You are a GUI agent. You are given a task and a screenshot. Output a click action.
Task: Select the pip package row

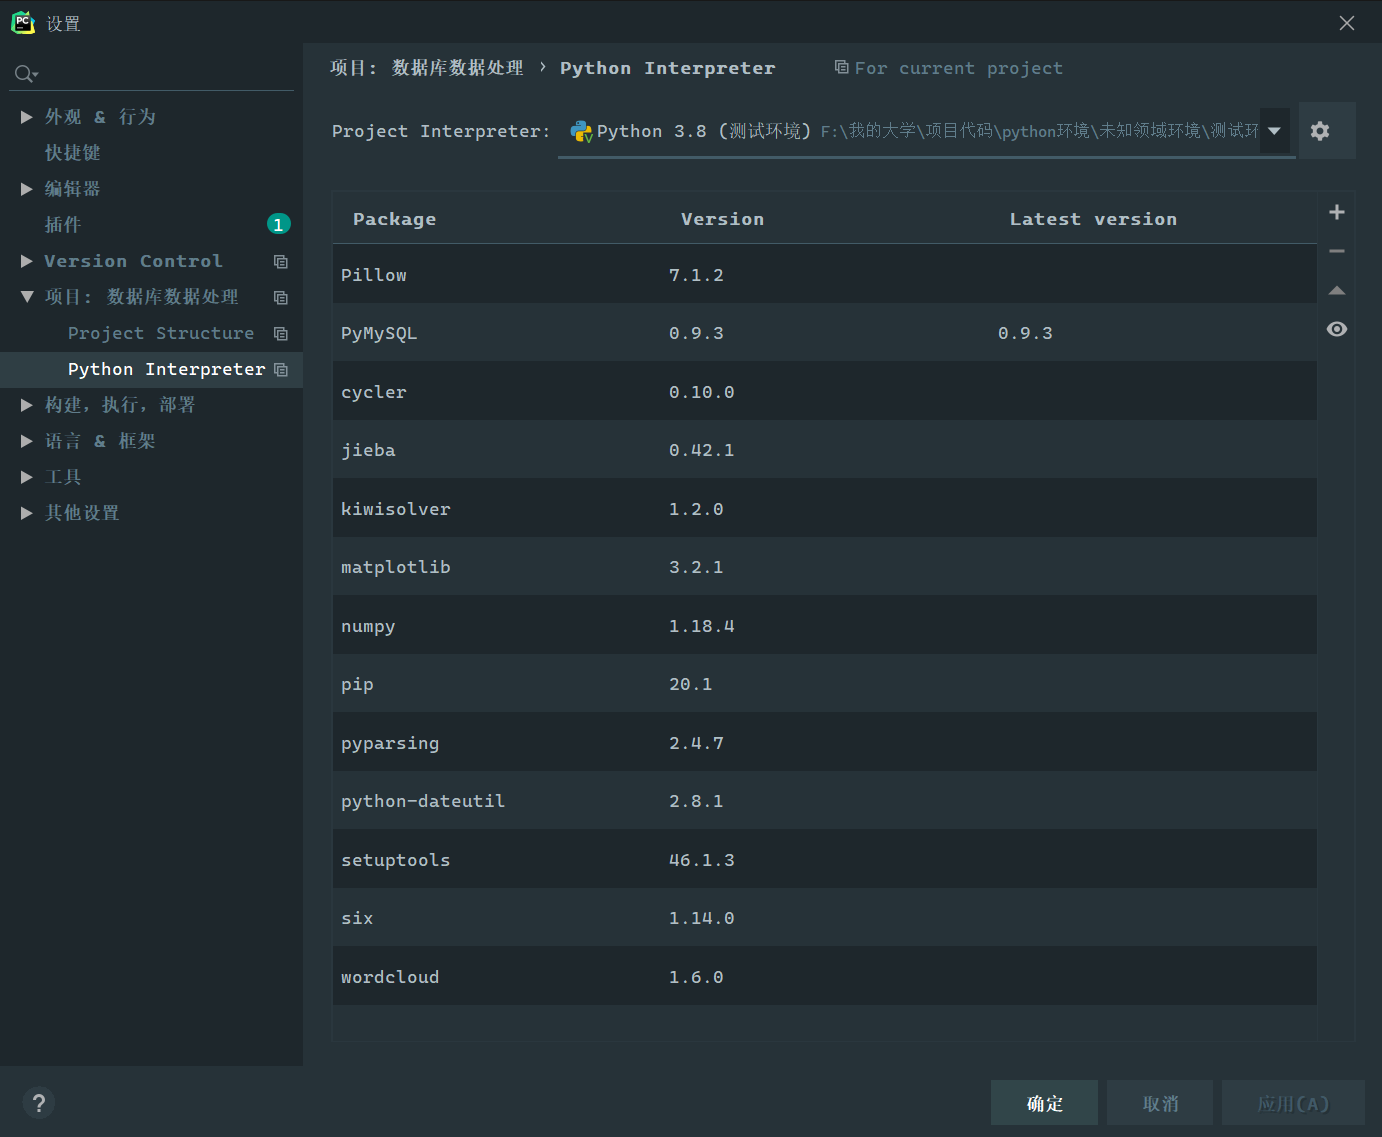[824, 684]
